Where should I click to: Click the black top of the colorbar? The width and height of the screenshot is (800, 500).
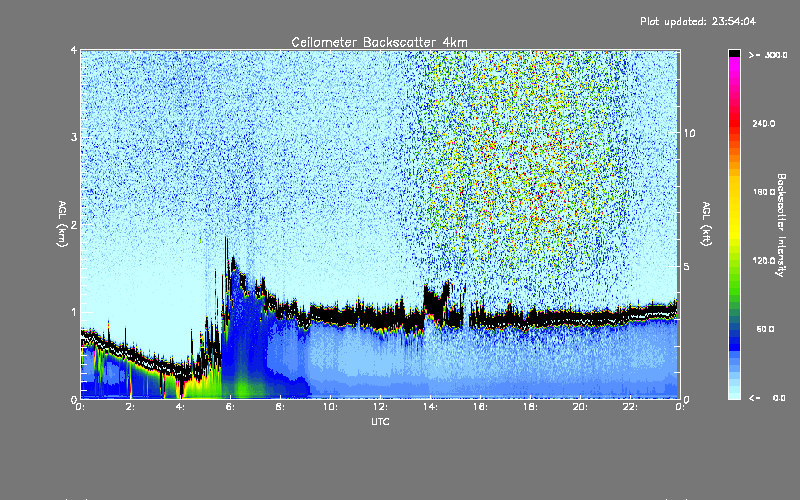pyautogui.click(x=734, y=53)
